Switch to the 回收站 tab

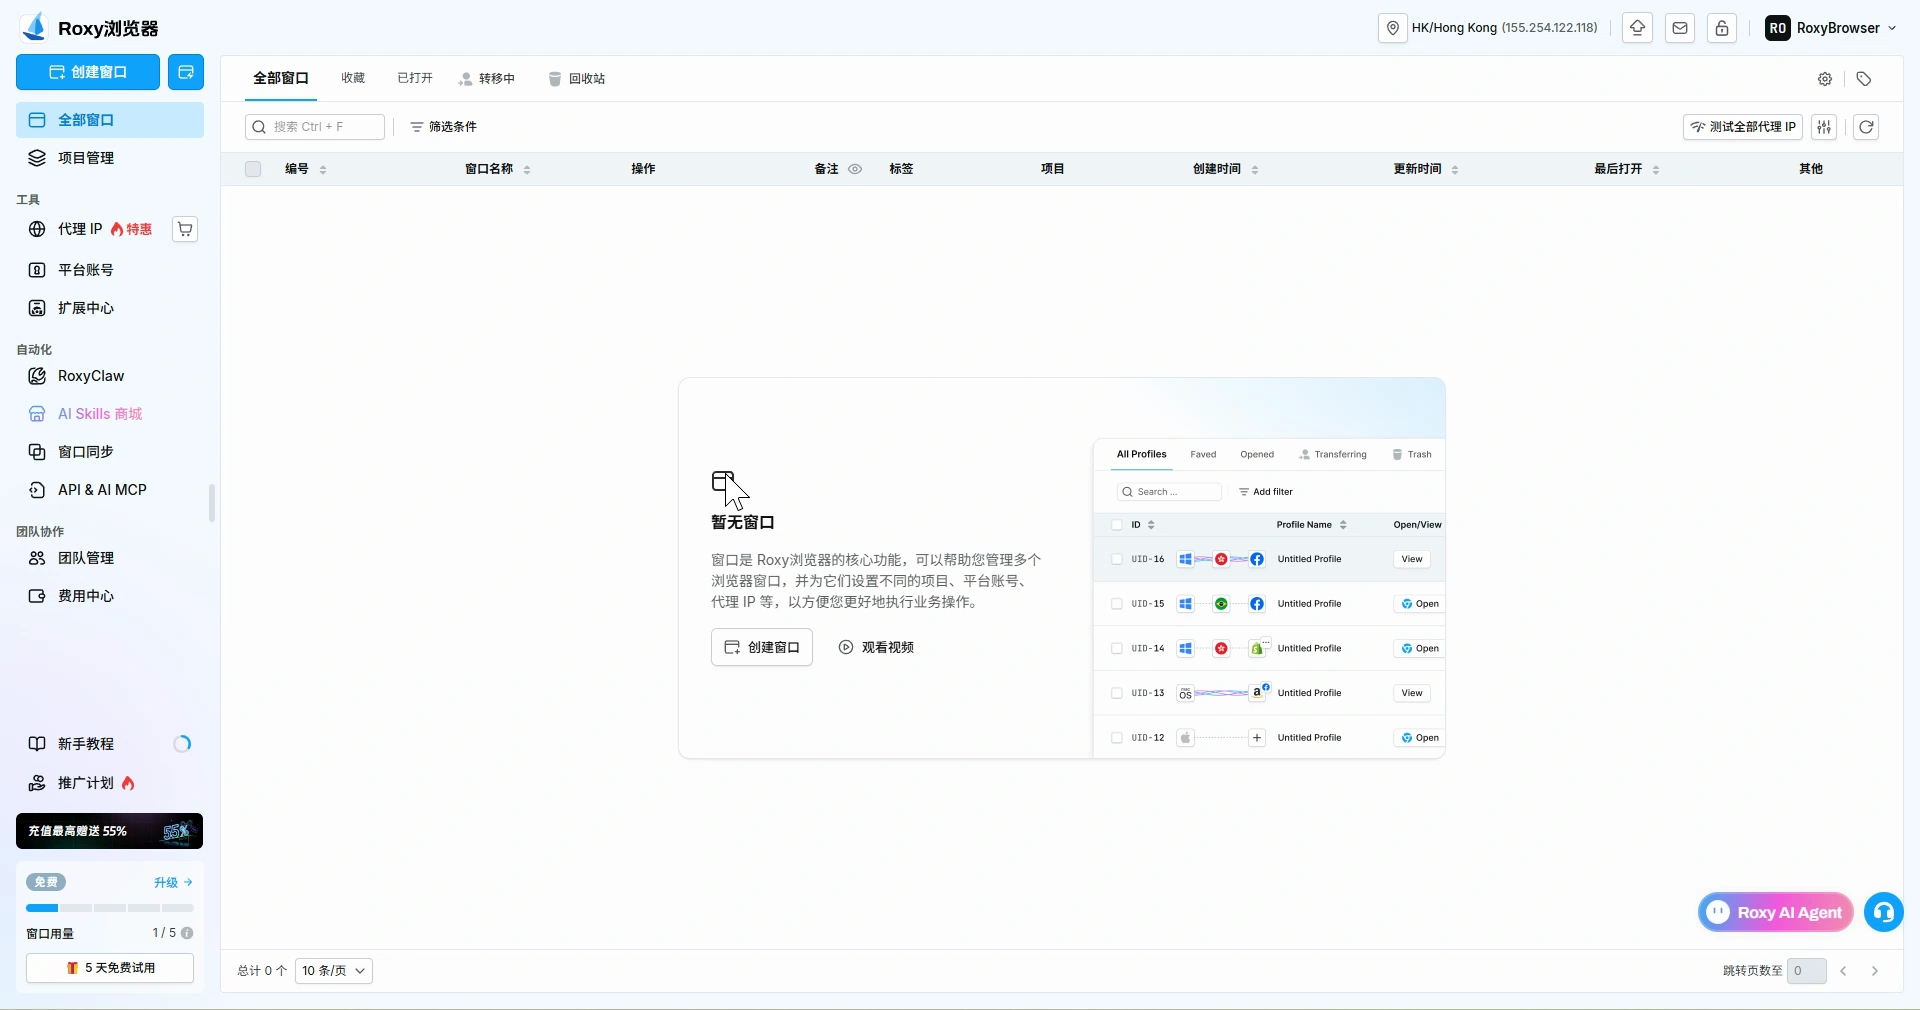pyautogui.click(x=577, y=78)
